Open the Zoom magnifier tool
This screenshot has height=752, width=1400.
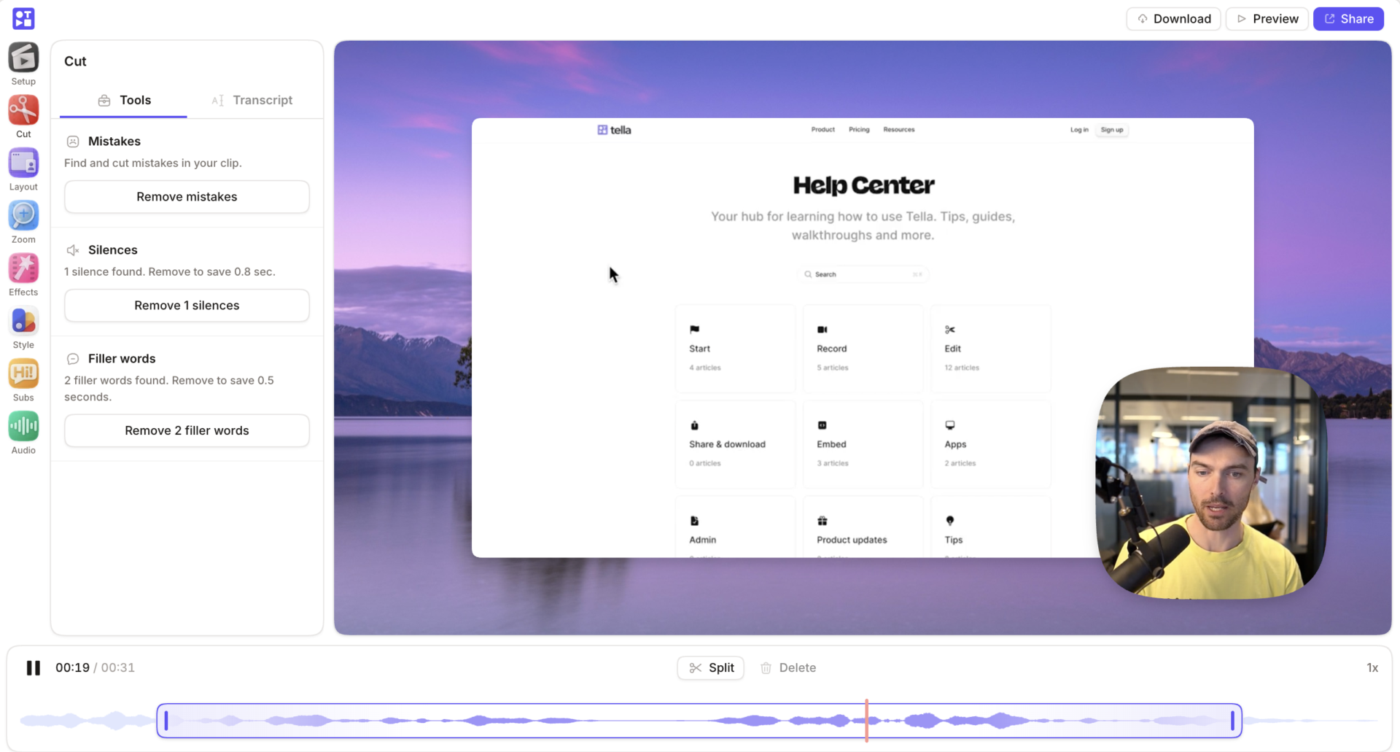pyautogui.click(x=23, y=215)
